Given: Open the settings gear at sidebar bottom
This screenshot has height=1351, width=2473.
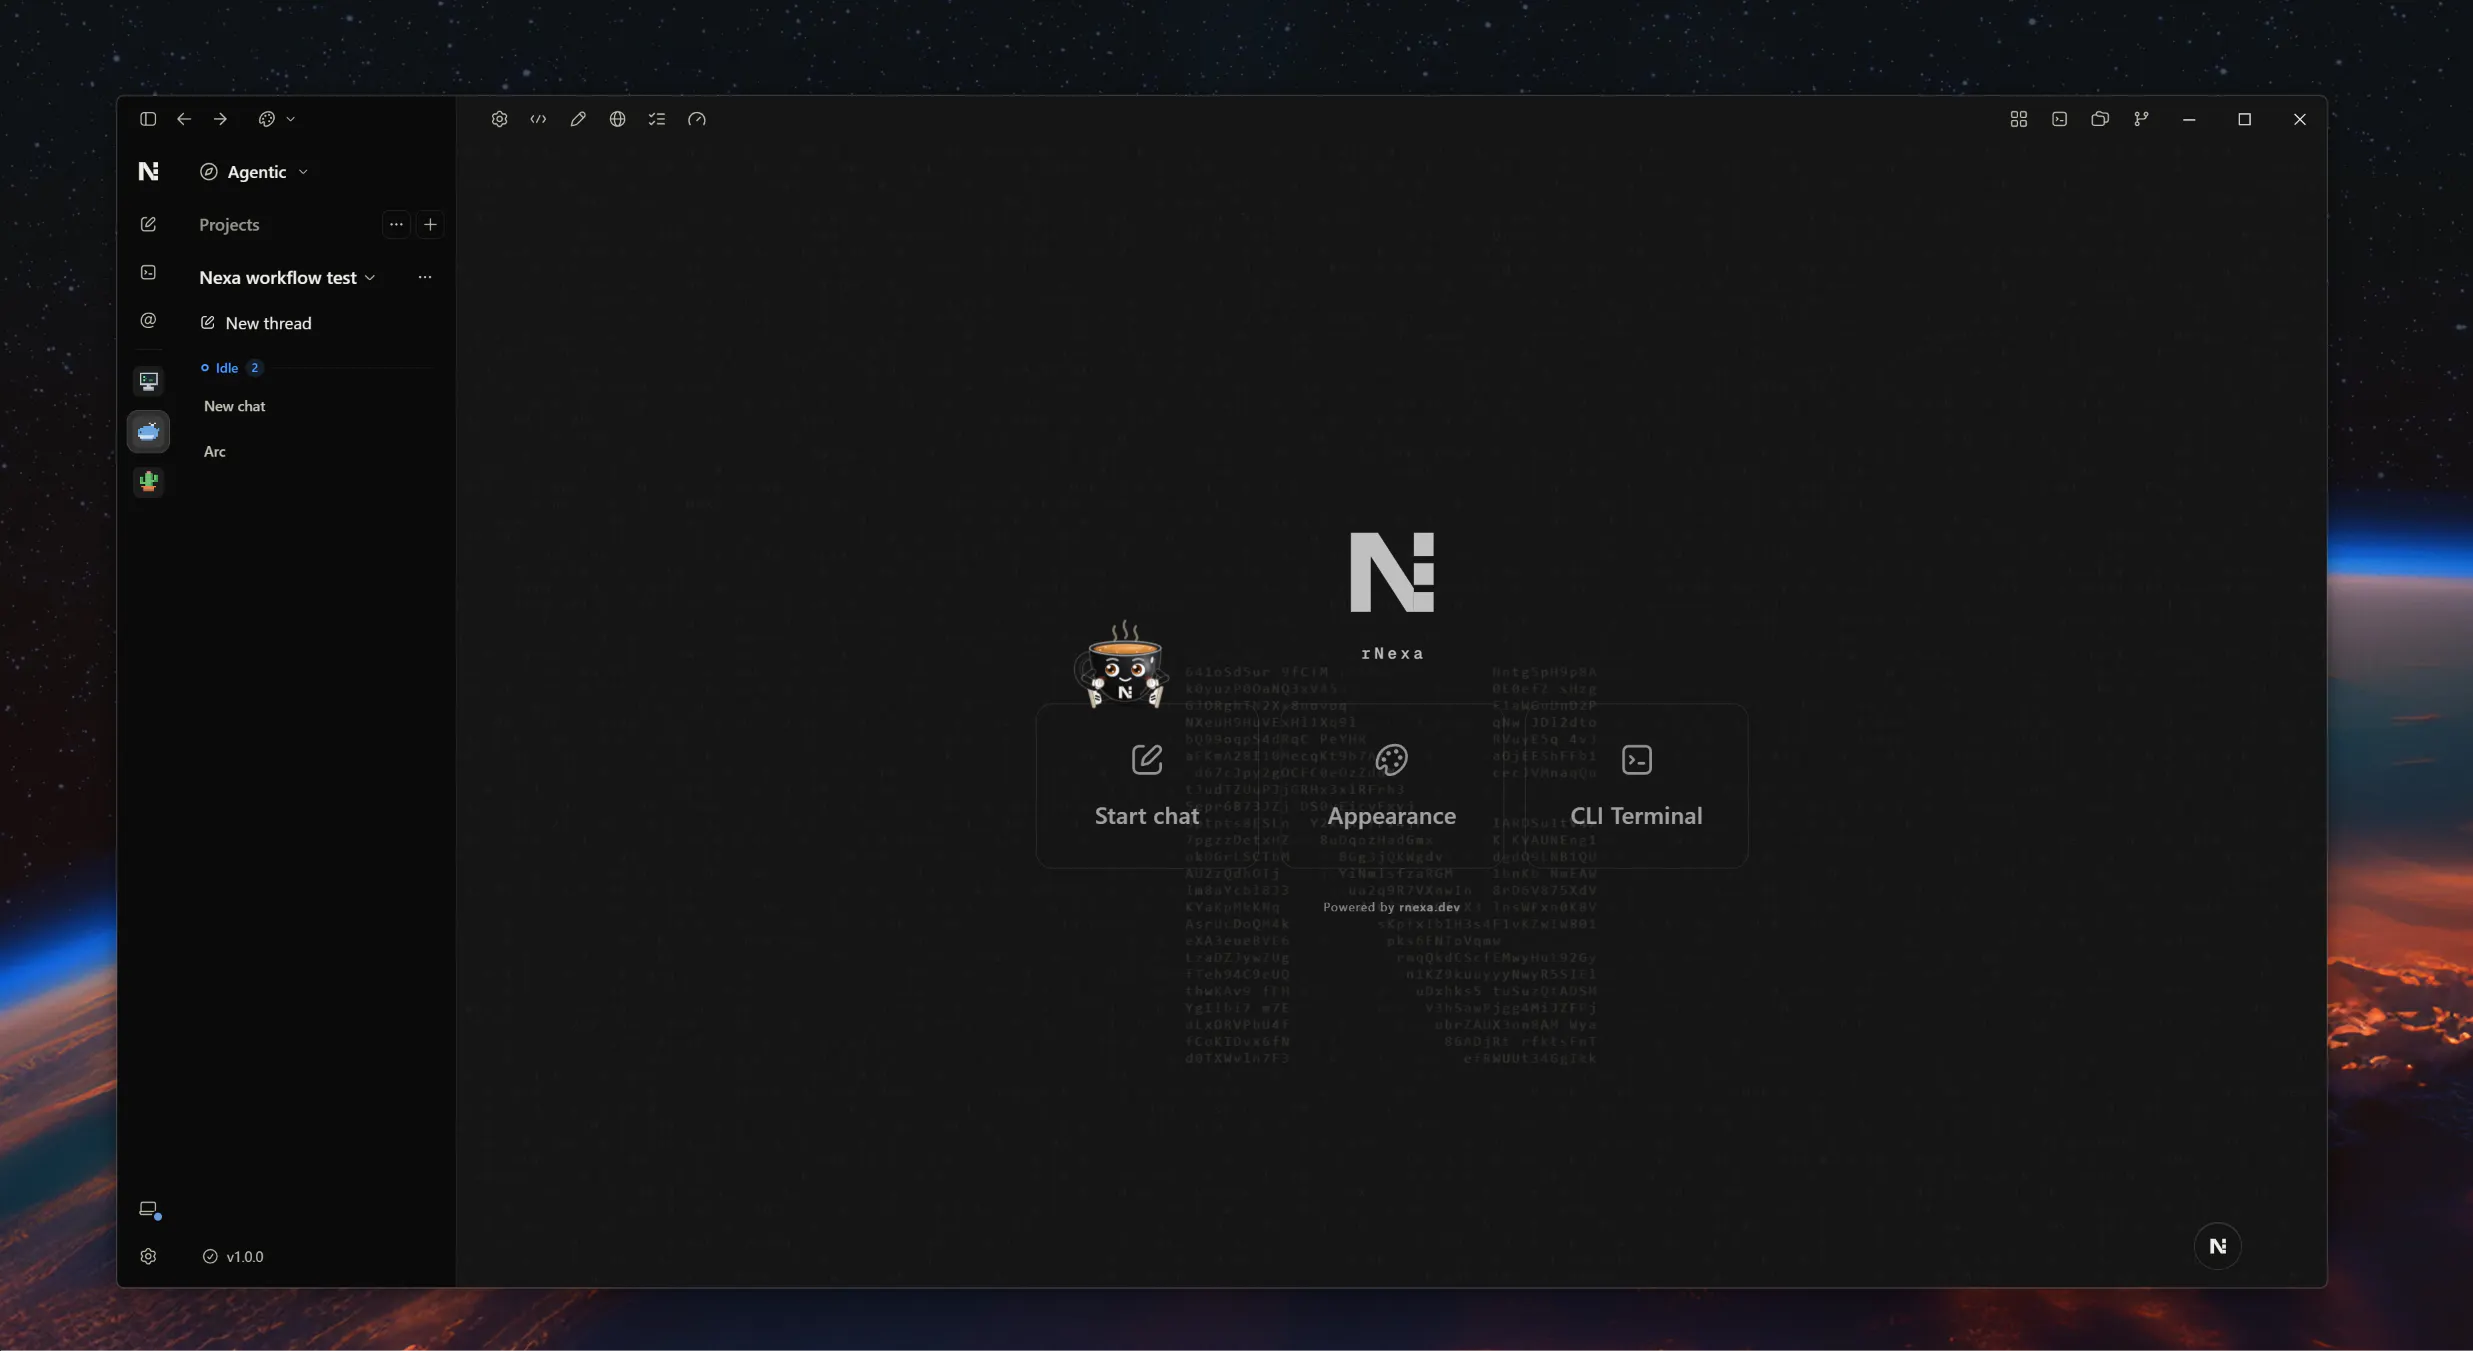Looking at the screenshot, I should (148, 1256).
